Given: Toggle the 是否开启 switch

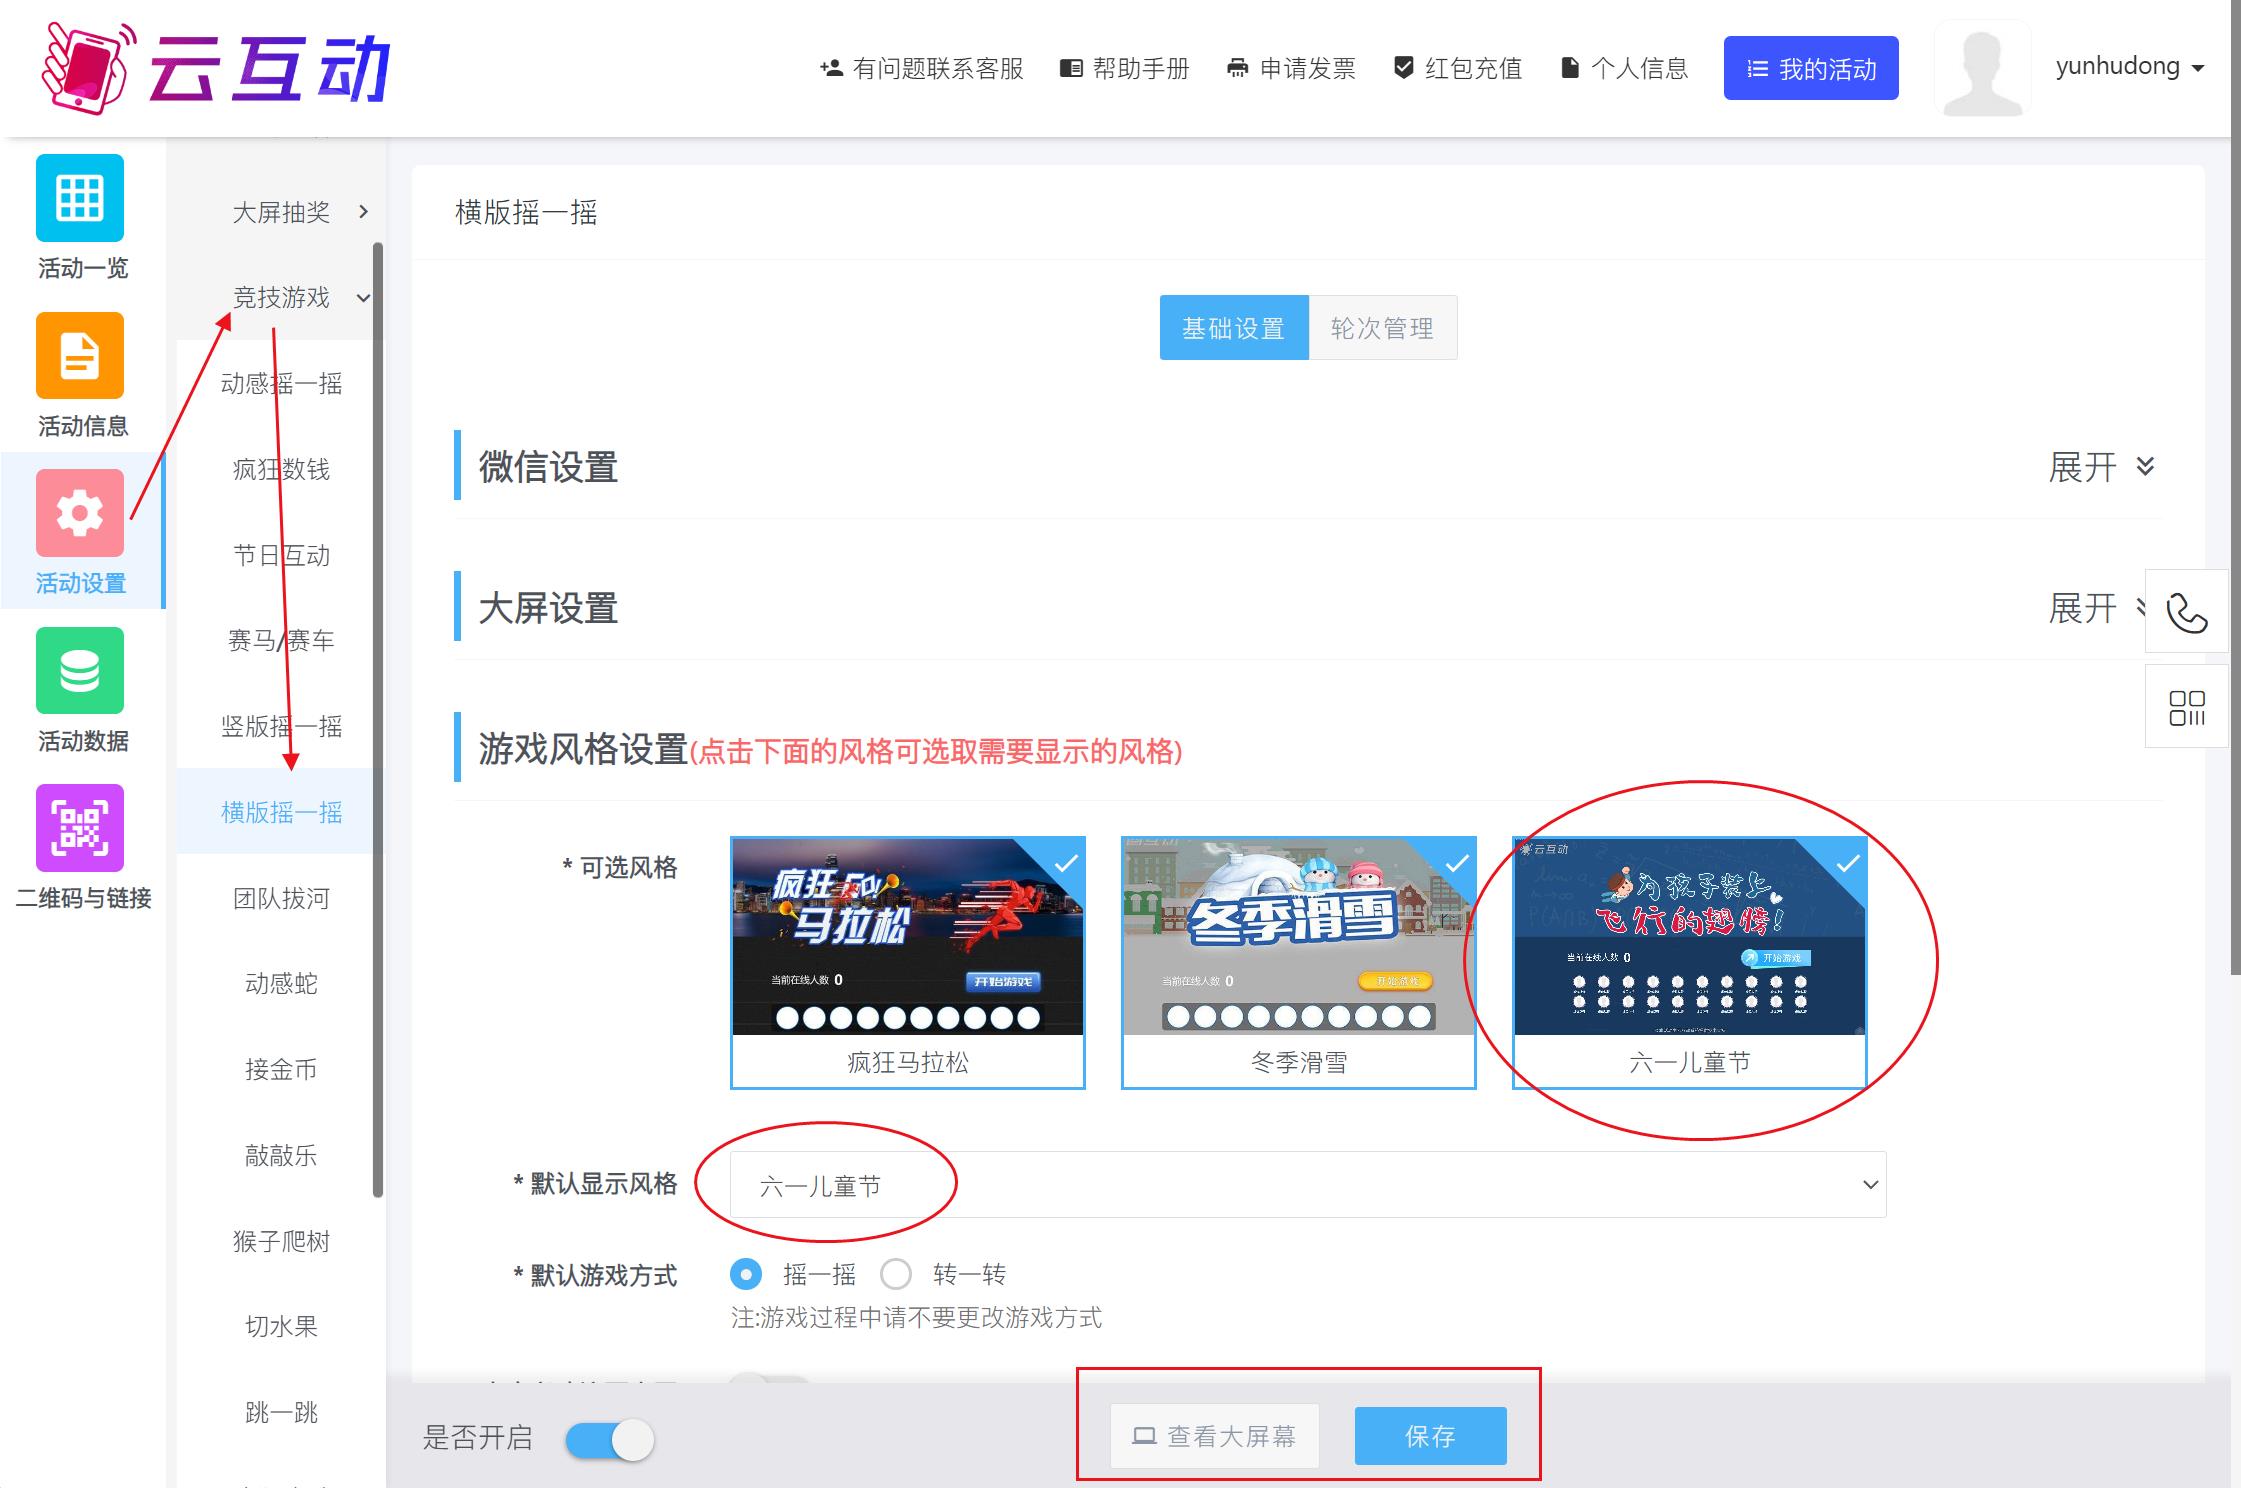Looking at the screenshot, I should coord(609,1440).
